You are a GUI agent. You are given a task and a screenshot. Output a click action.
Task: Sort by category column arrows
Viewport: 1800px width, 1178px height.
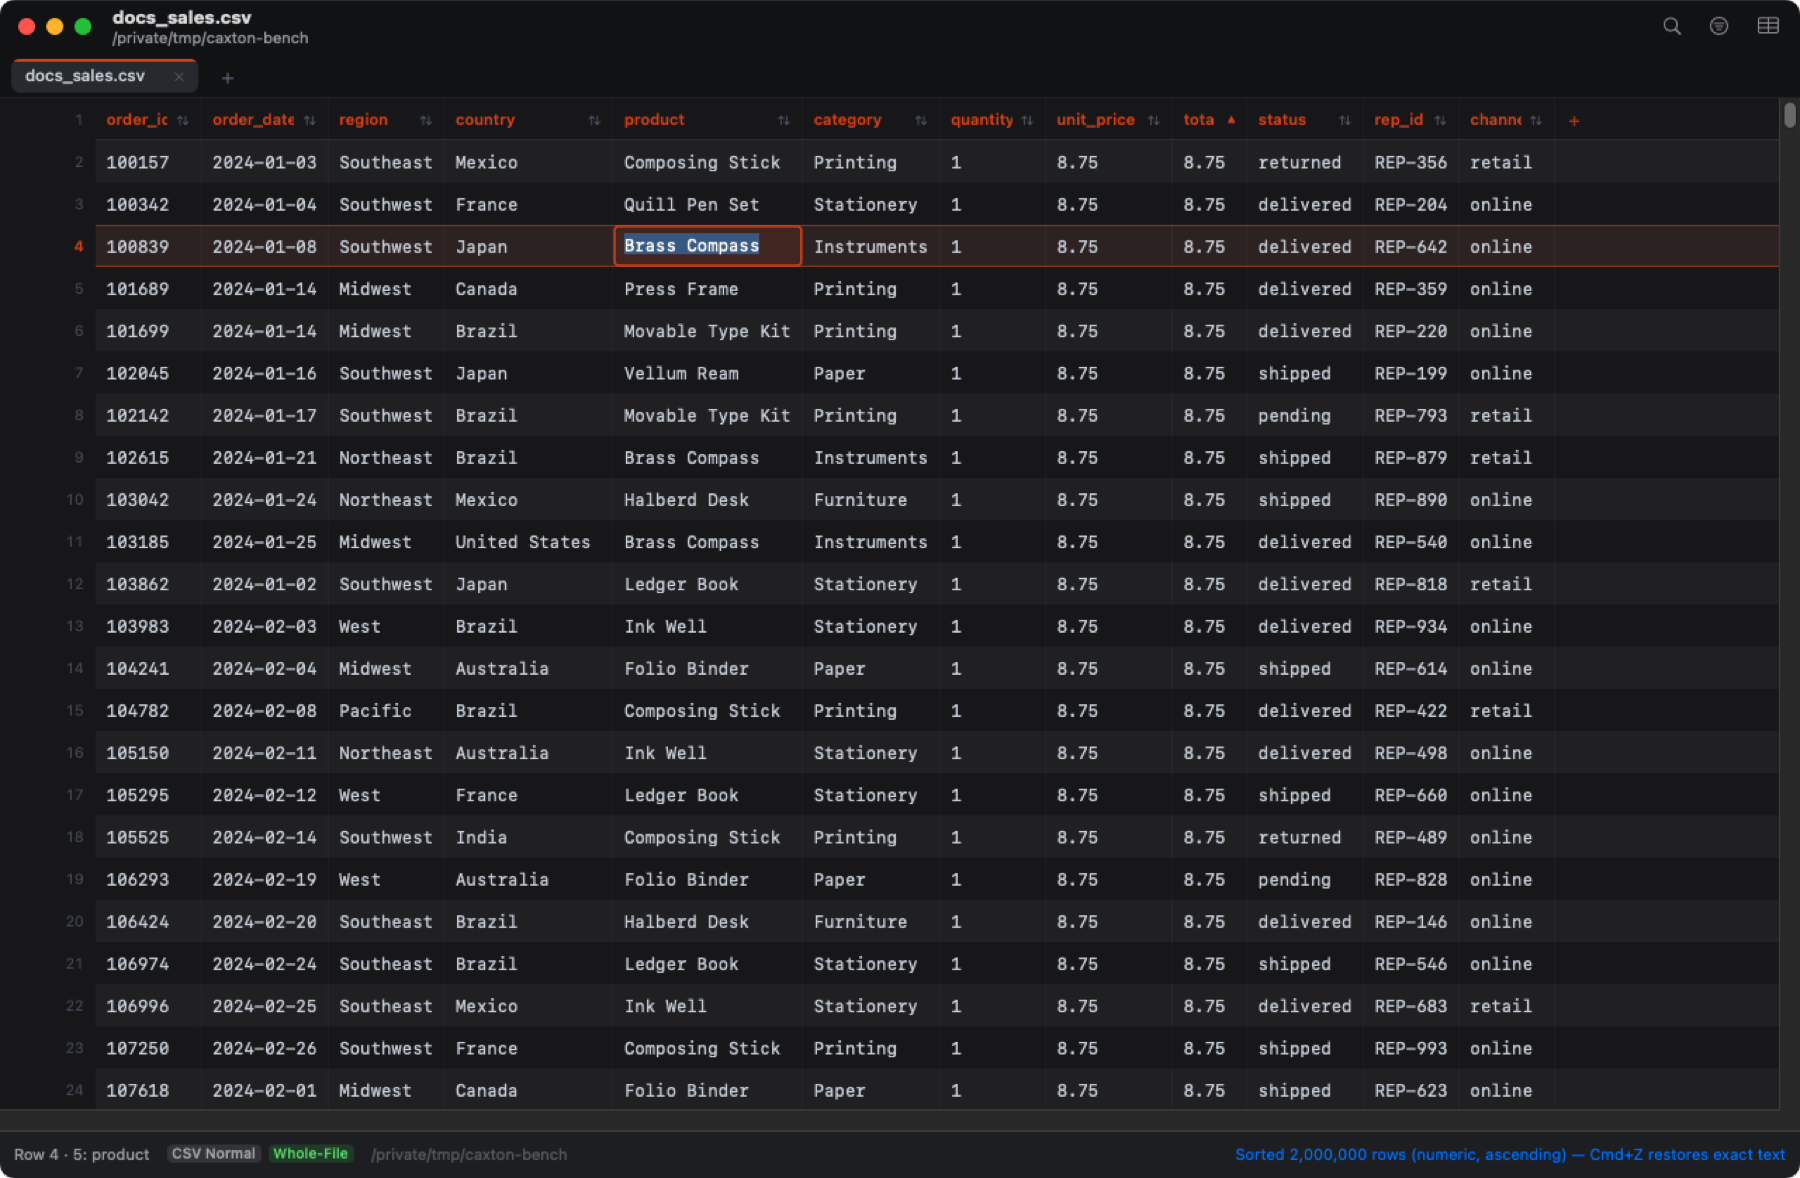click(x=921, y=120)
